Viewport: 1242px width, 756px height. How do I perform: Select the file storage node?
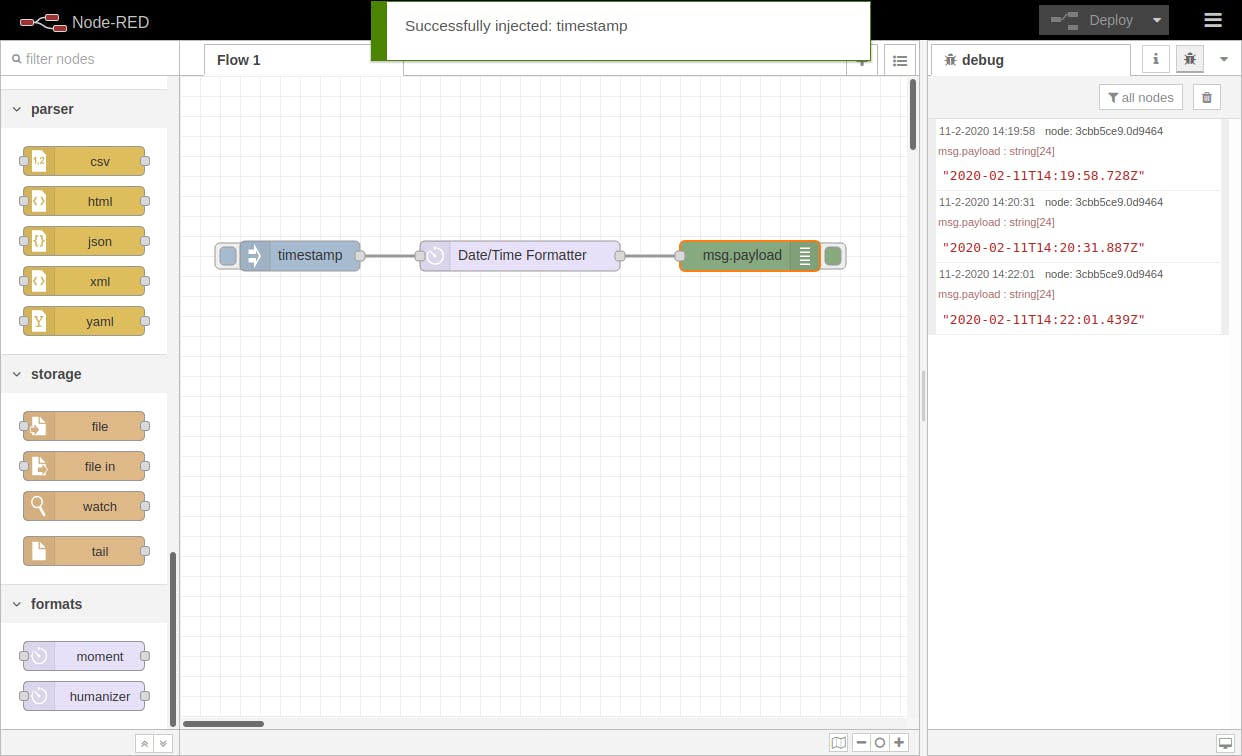pyautogui.click(x=84, y=426)
